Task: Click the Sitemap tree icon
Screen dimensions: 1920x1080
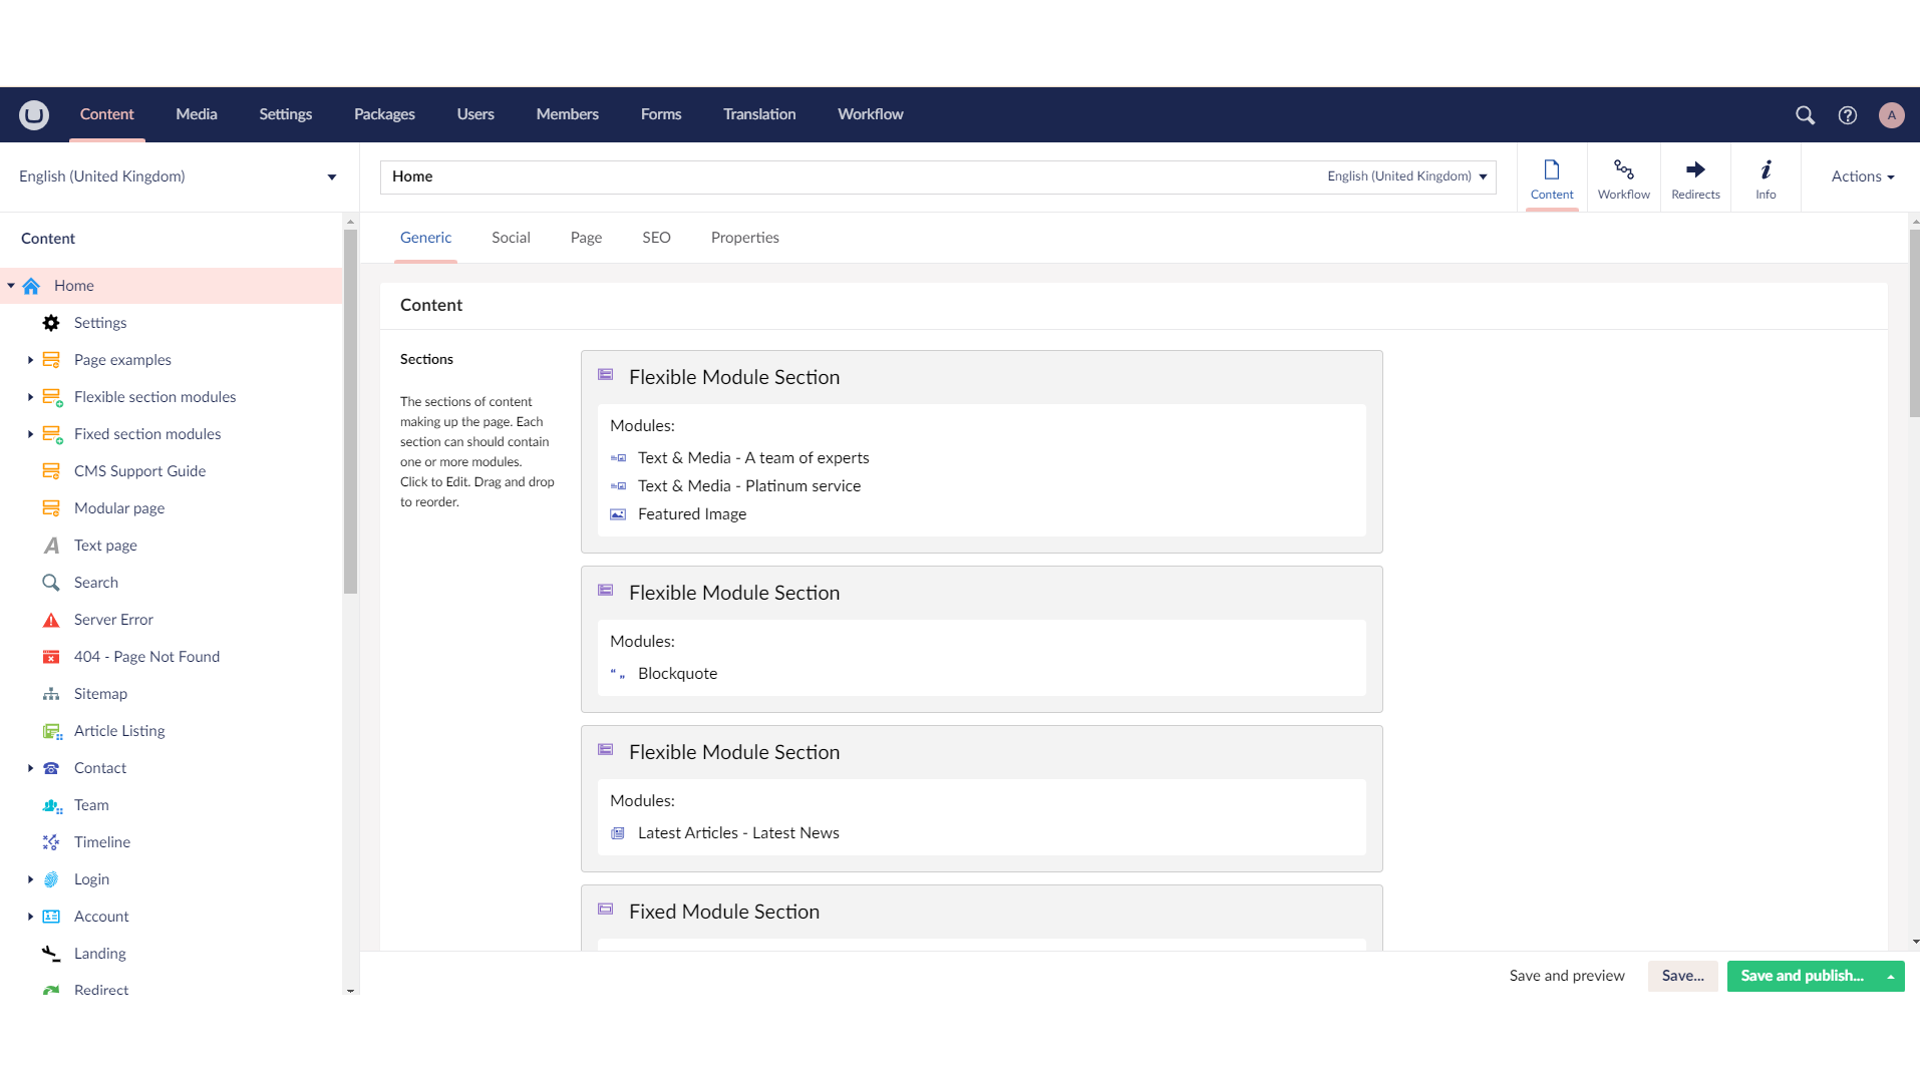Action: coord(51,694)
